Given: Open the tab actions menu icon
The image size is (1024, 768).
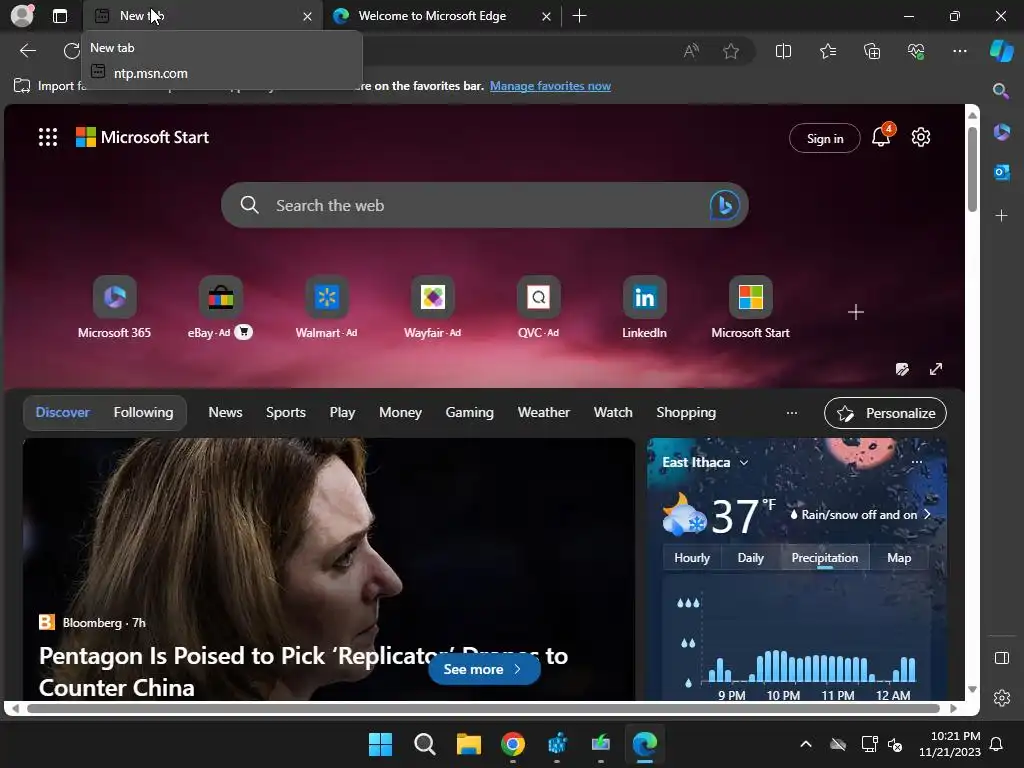Looking at the screenshot, I should click(x=59, y=16).
